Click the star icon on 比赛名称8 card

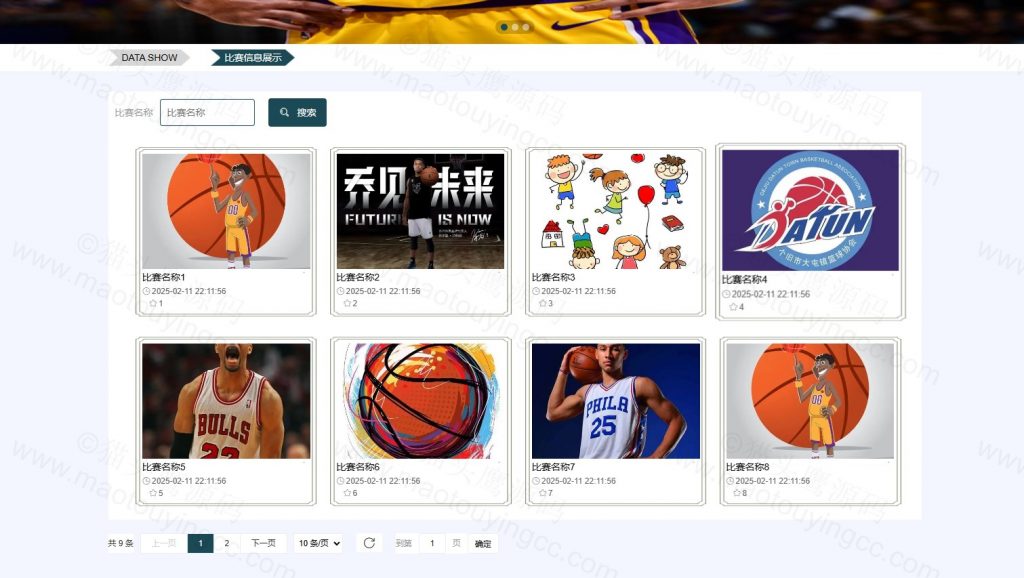pyautogui.click(x=737, y=493)
